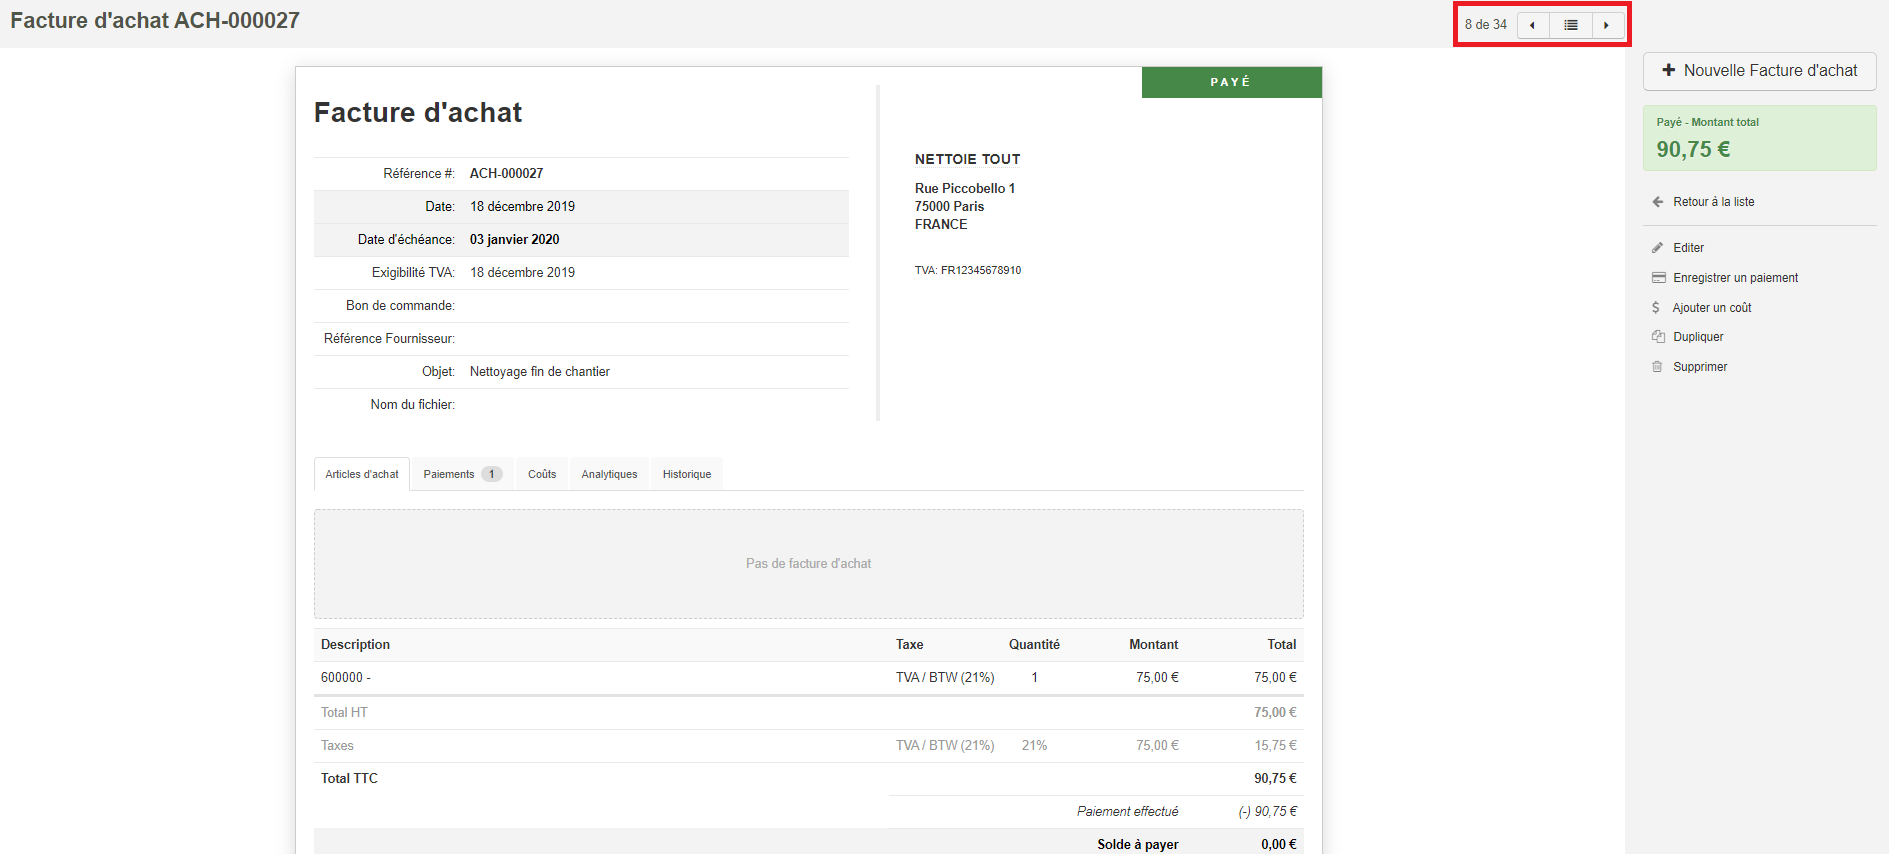Click the trash icon beside Supprimer
1889x854 pixels.
(1657, 367)
